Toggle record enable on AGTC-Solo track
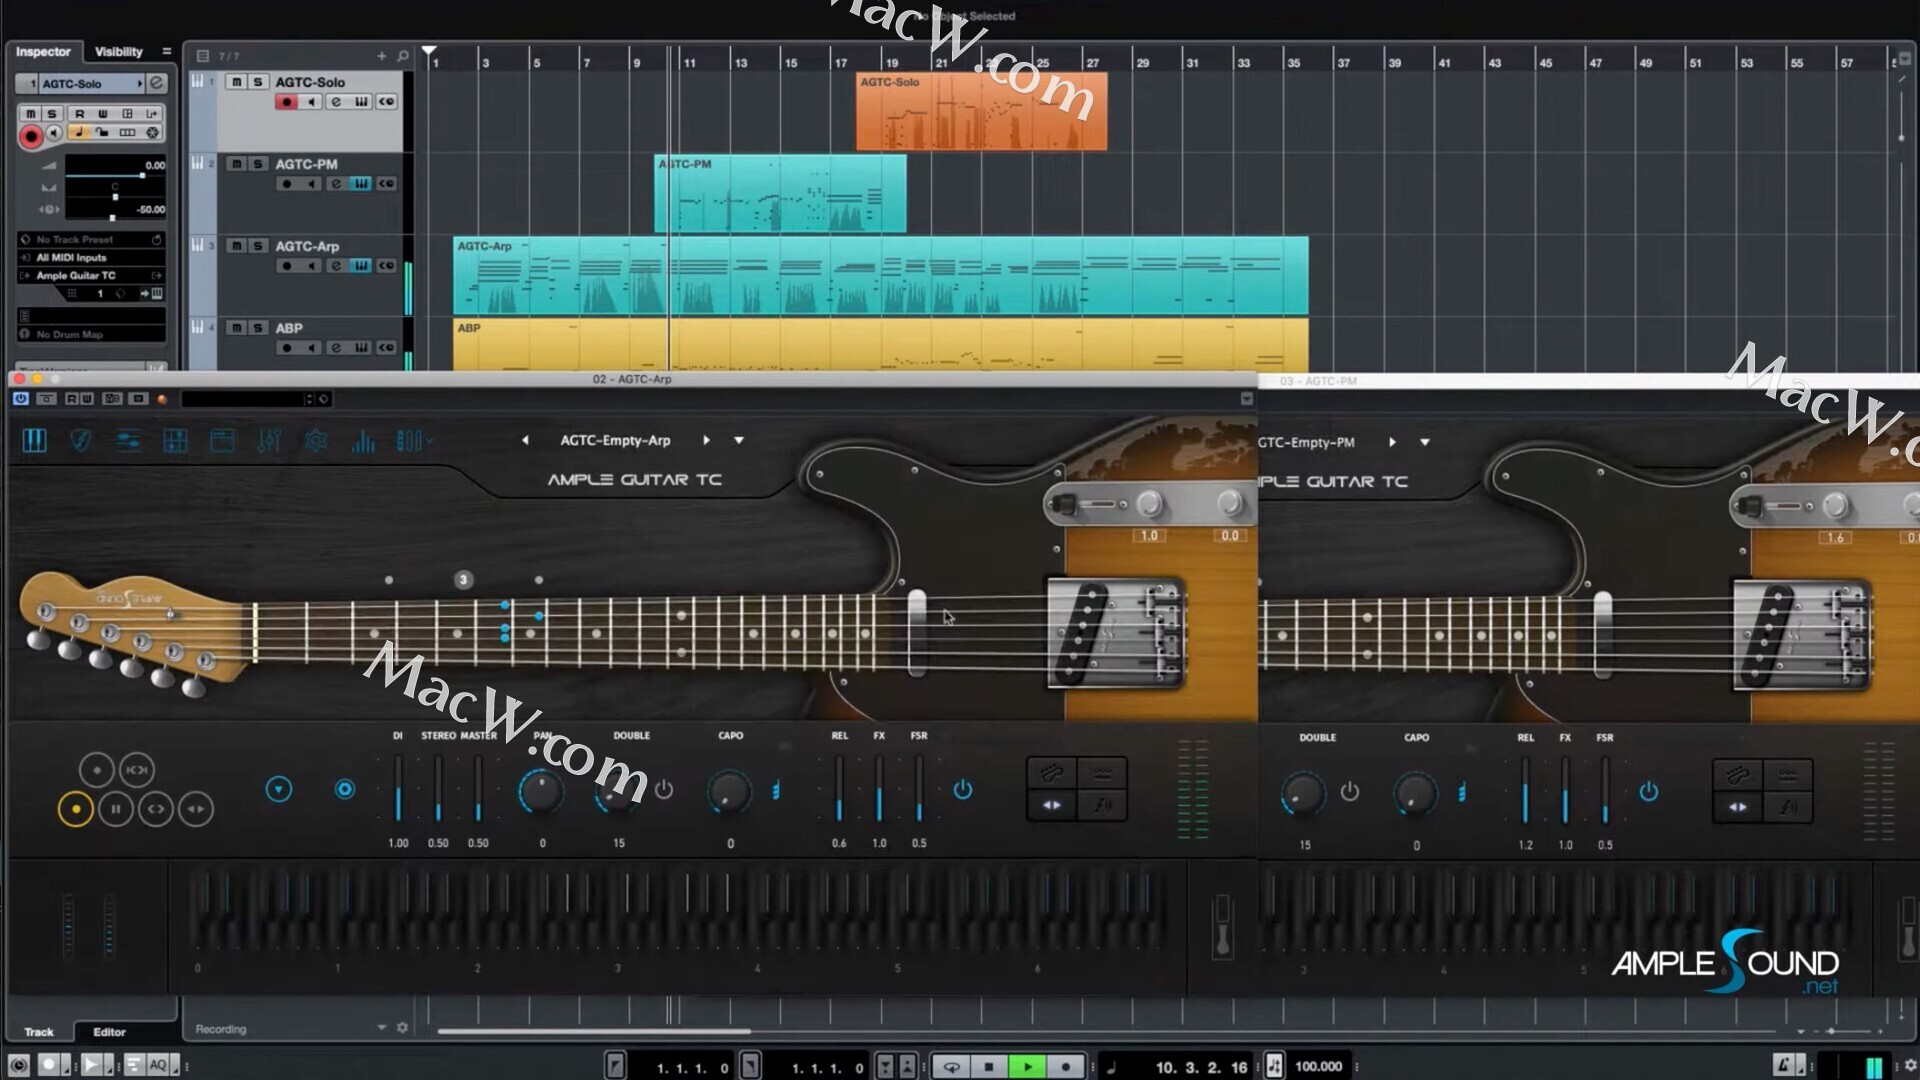 (287, 101)
